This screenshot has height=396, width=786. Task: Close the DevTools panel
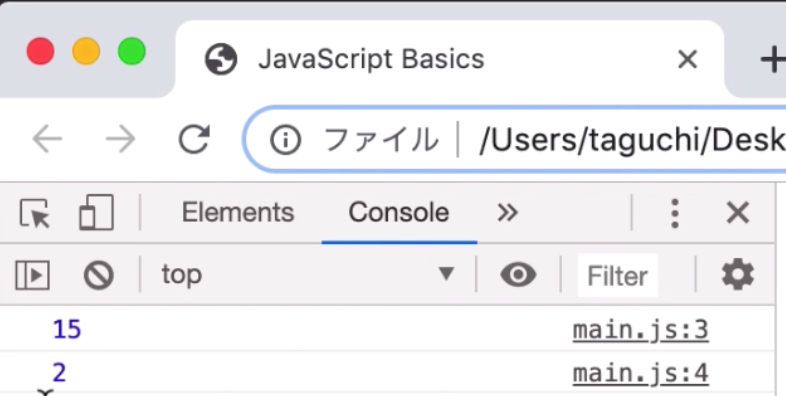click(737, 213)
